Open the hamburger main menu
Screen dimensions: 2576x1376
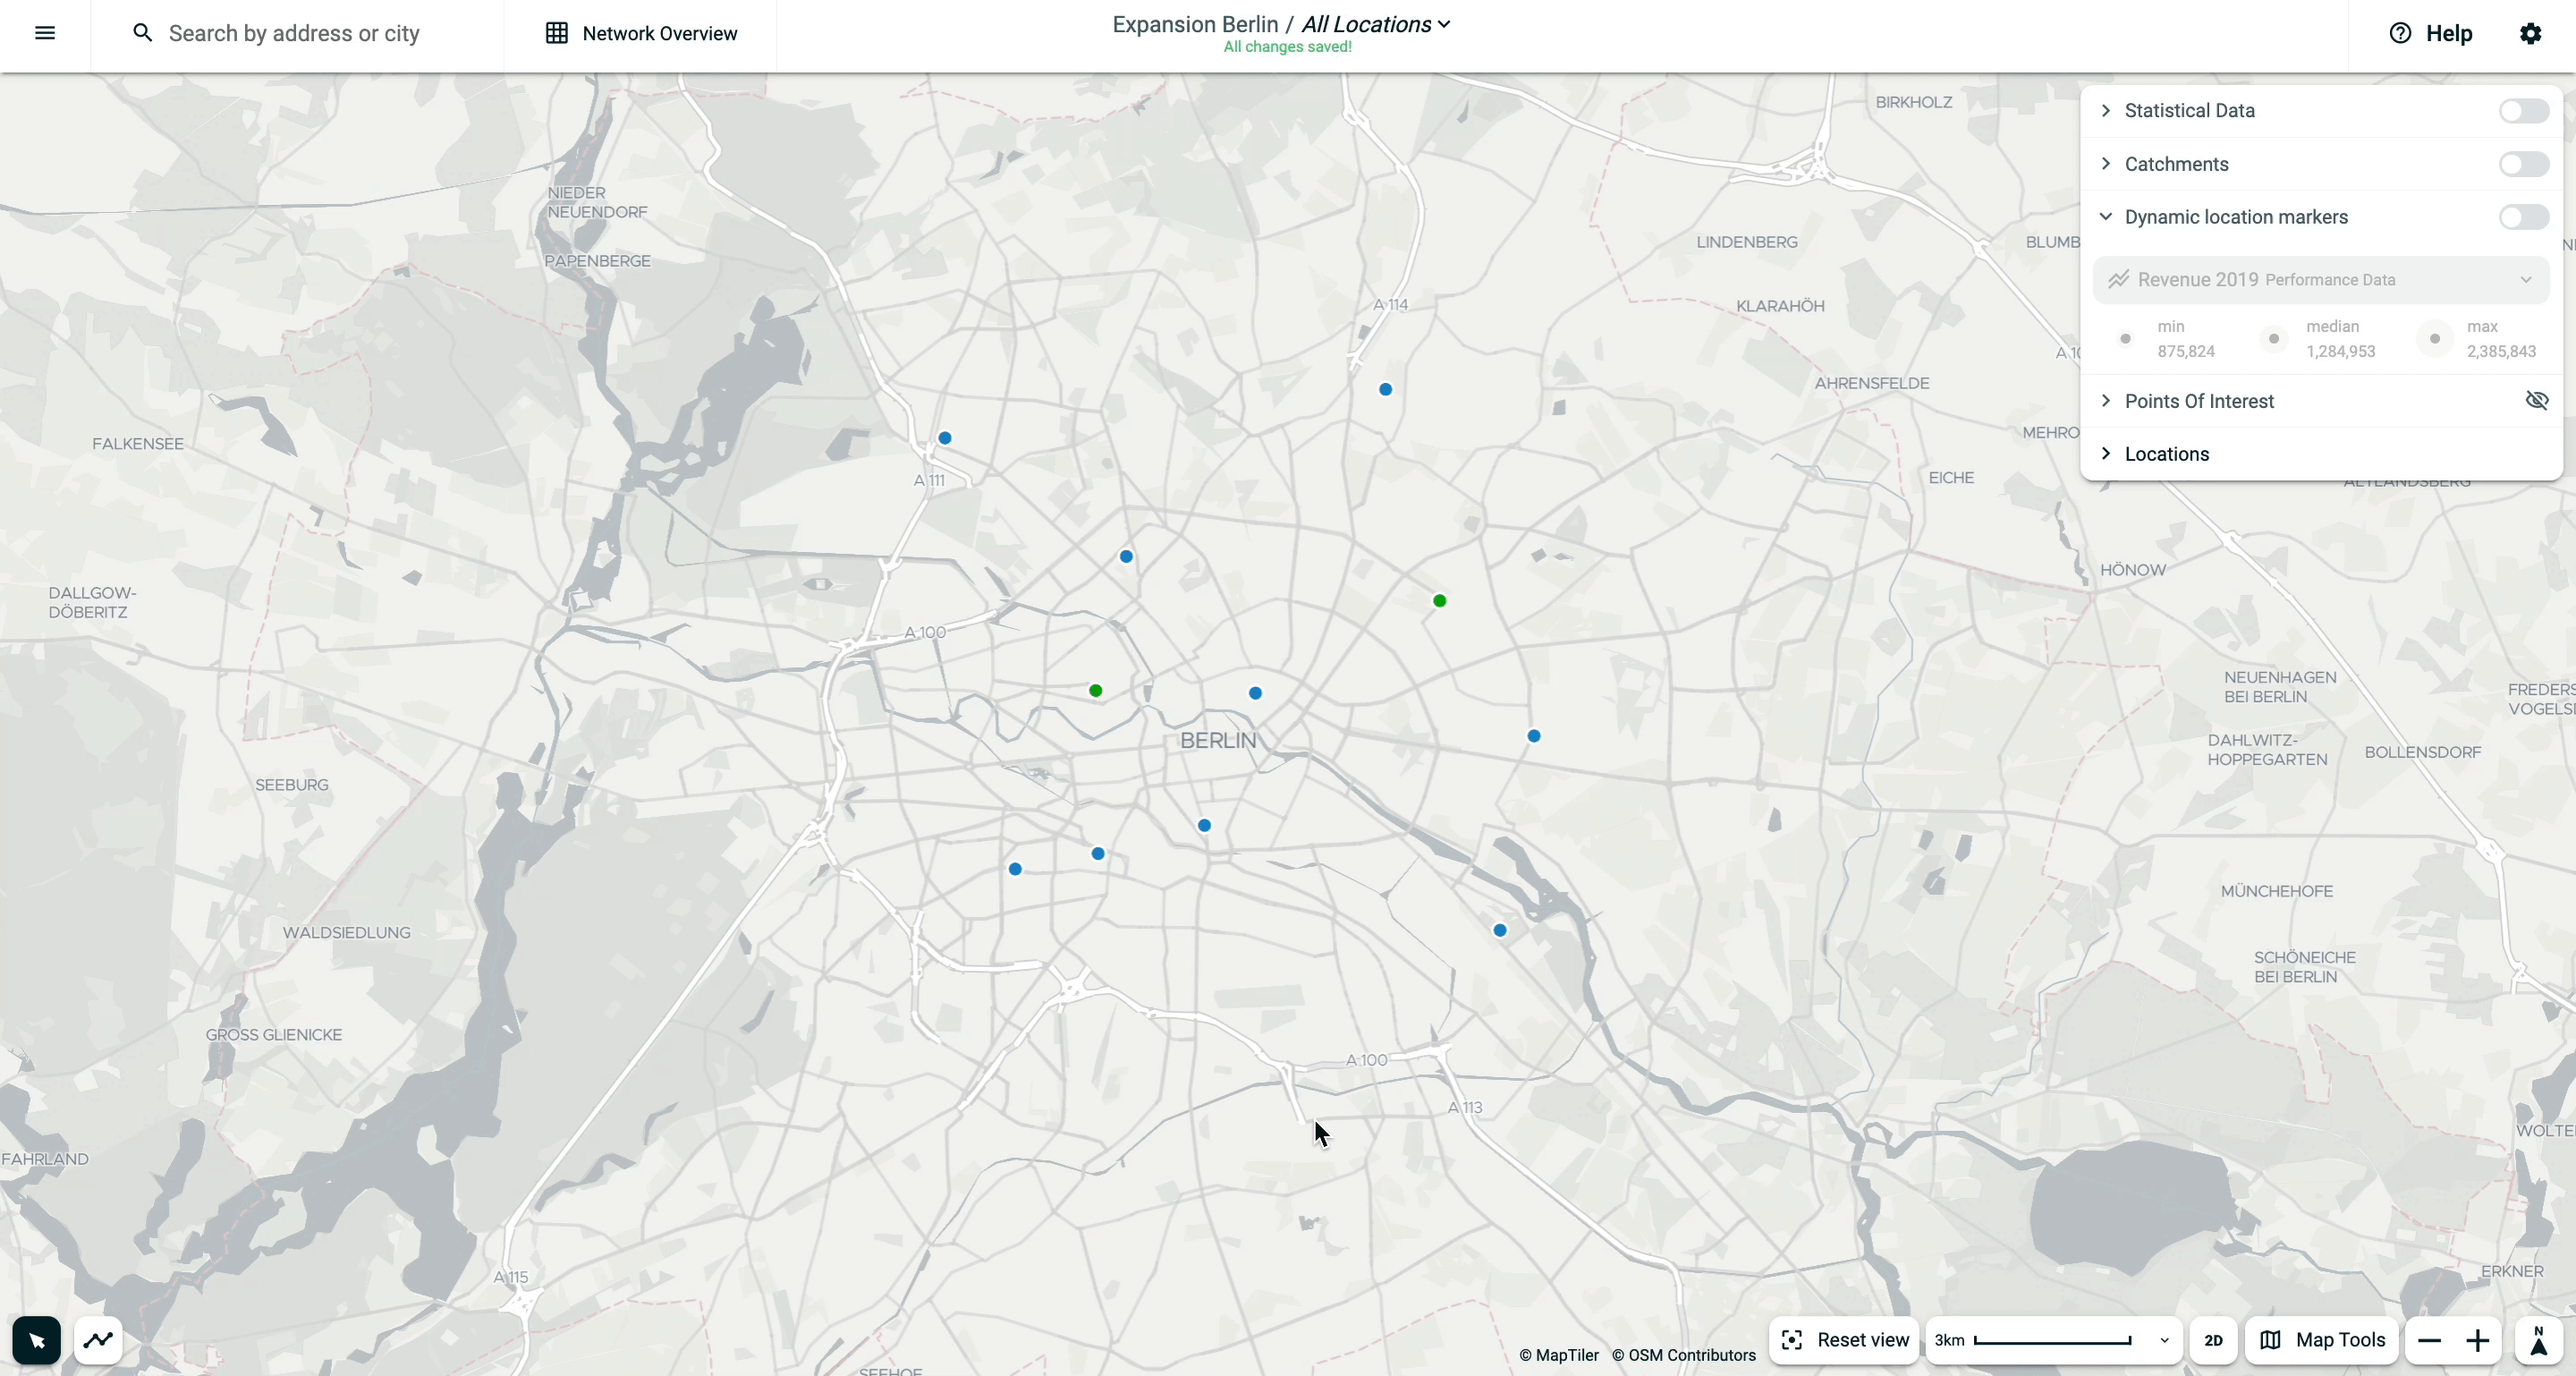[x=45, y=33]
